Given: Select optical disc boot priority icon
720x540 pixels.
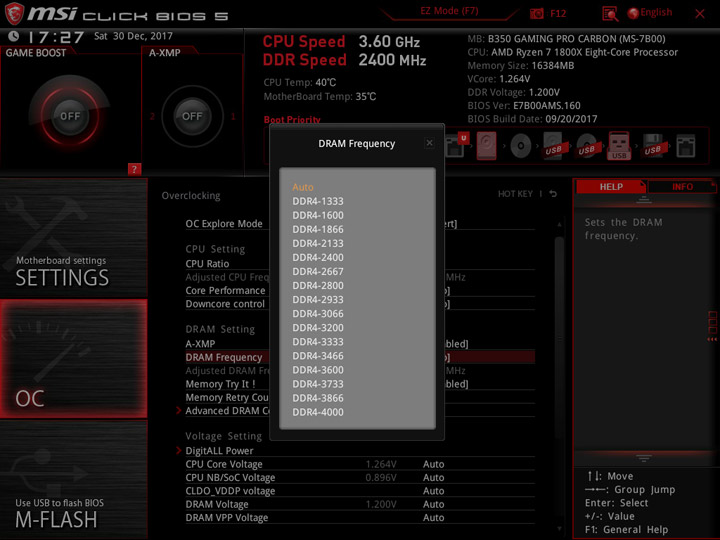Looking at the screenshot, I should click(520, 146).
